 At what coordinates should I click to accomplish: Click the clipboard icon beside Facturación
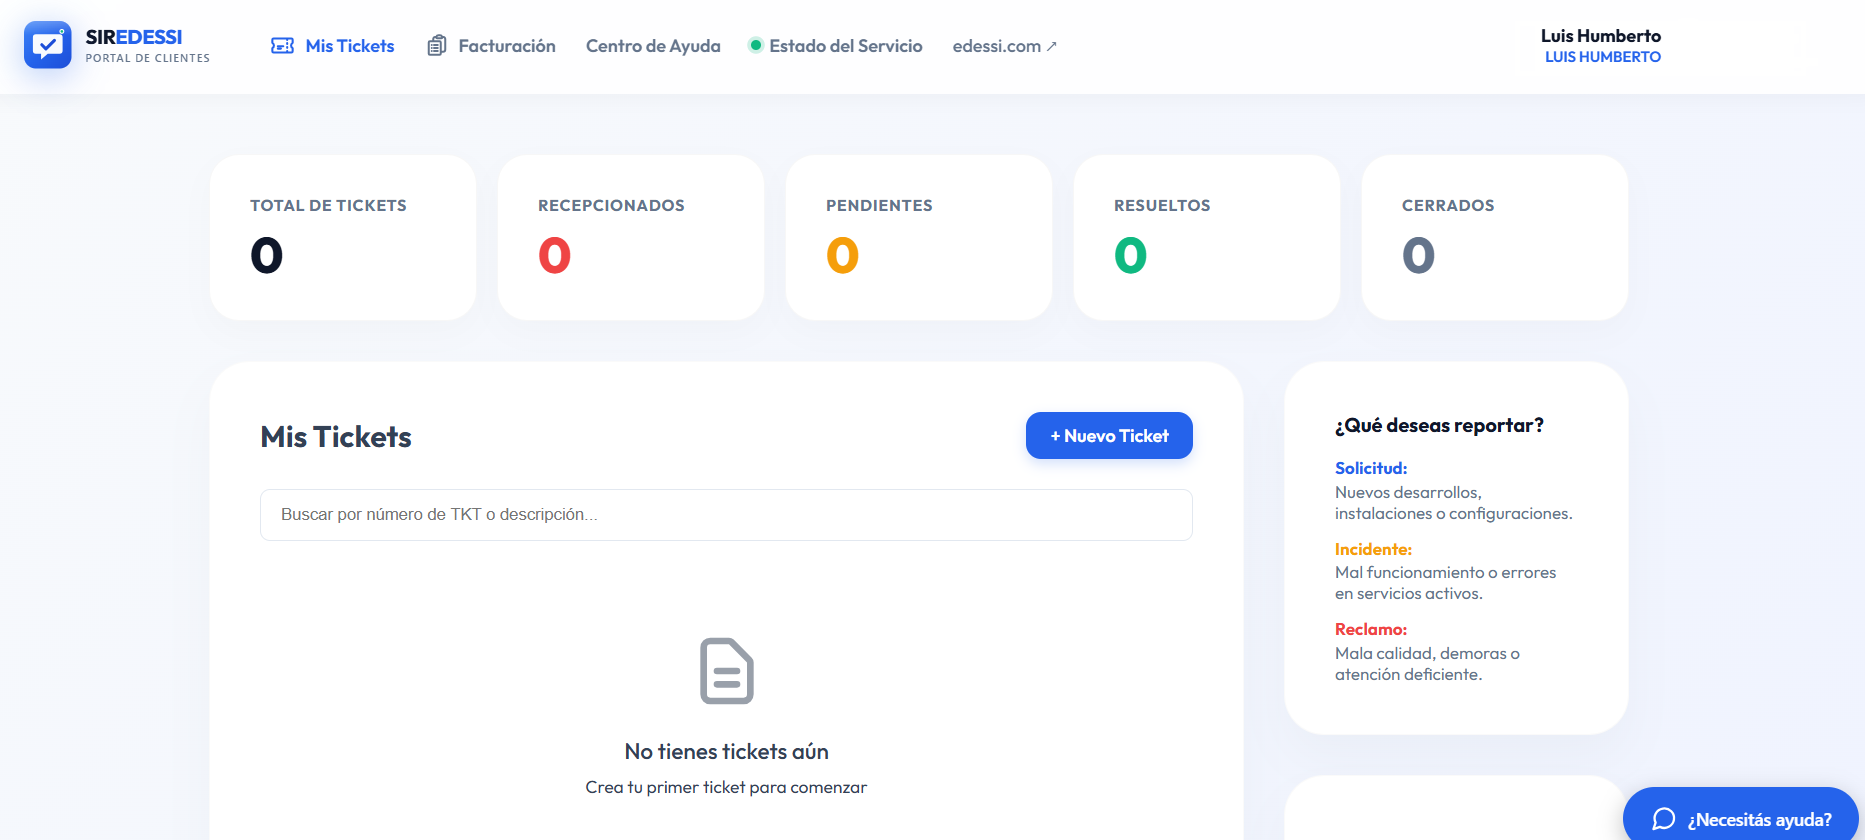[x=436, y=46]
